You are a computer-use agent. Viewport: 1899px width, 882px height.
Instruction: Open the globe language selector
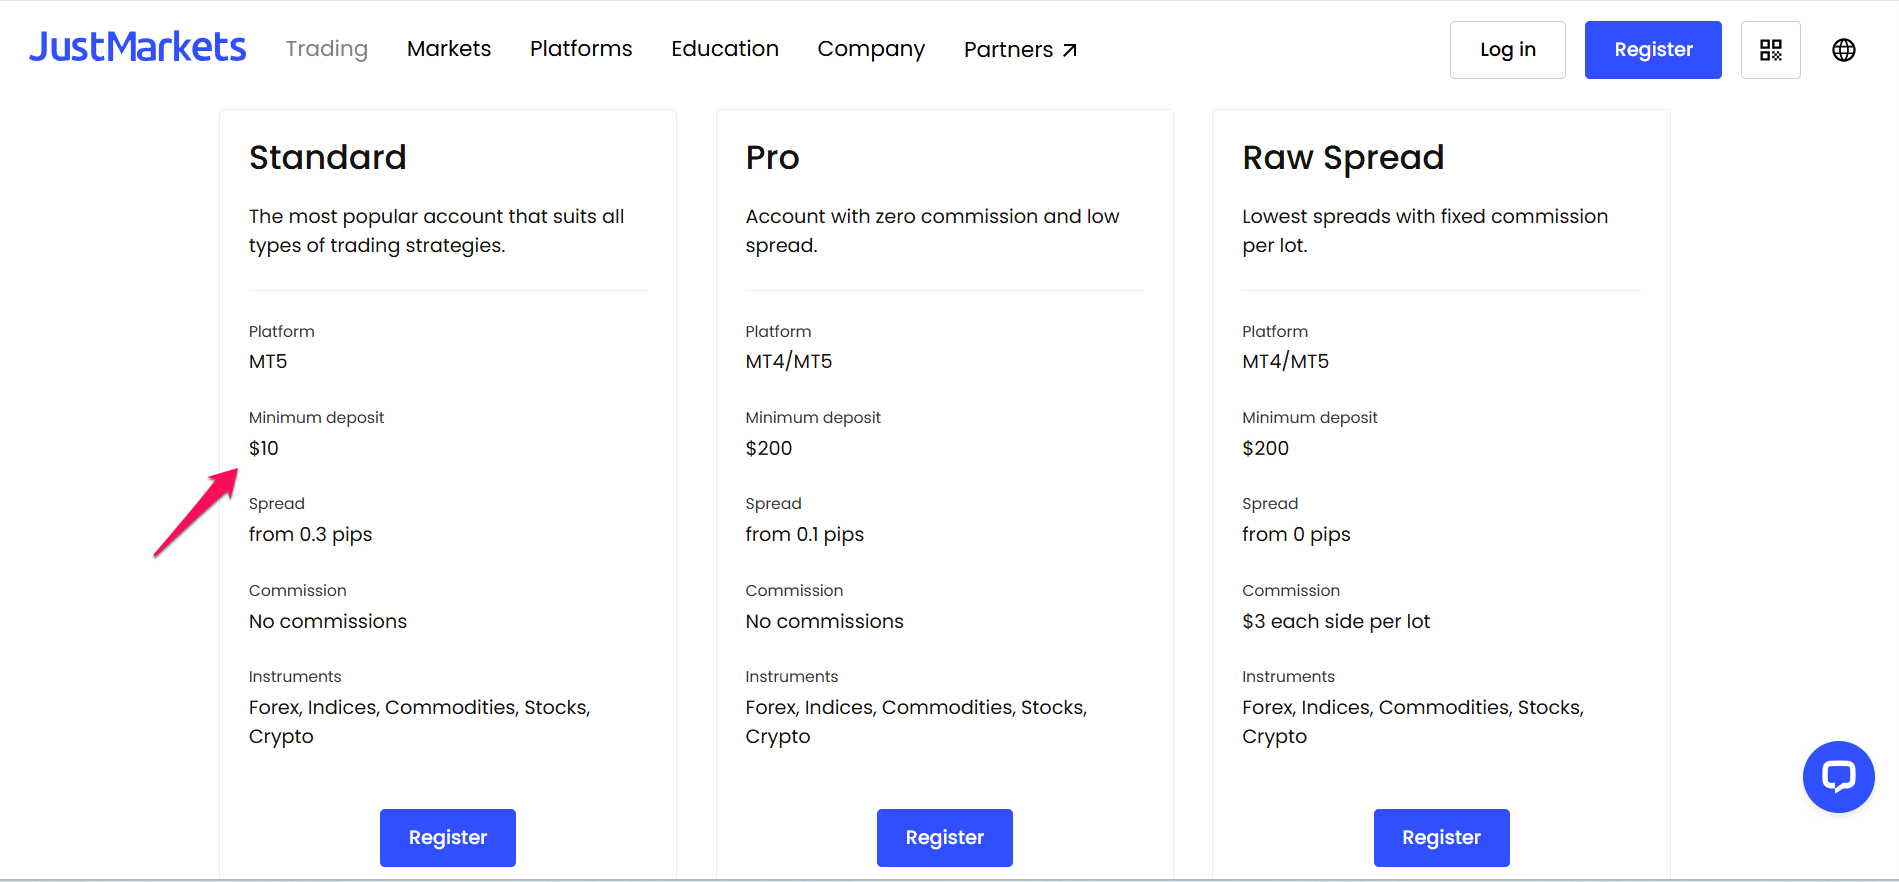pos(1843,50)
